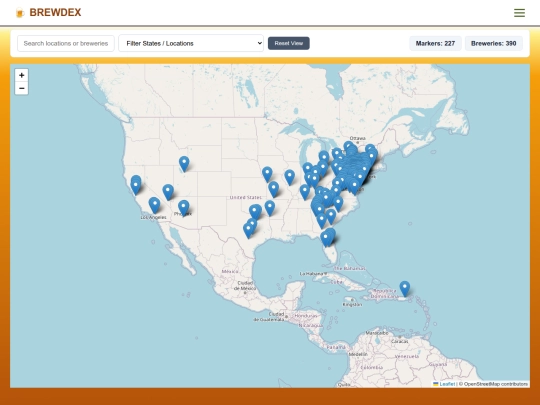The width and height of the screenshot is (540, 405).
Task: Click the Ciudad de México map label
Action: (245, 285)
